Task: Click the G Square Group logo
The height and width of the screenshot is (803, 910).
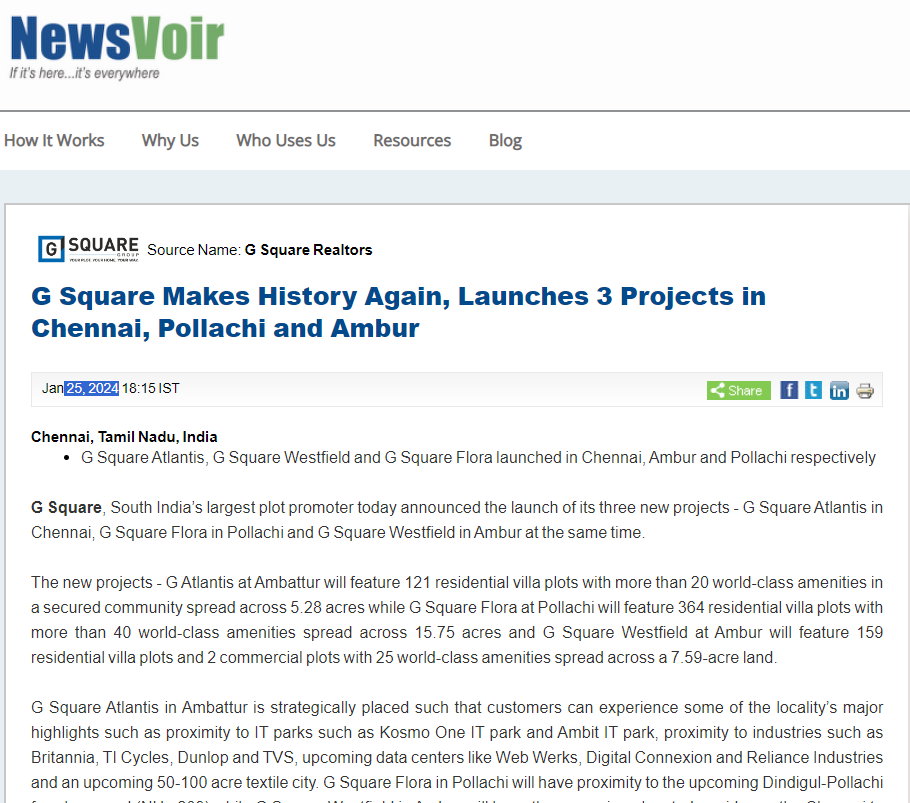Action: pyautogui.click(x=88, y=249)
